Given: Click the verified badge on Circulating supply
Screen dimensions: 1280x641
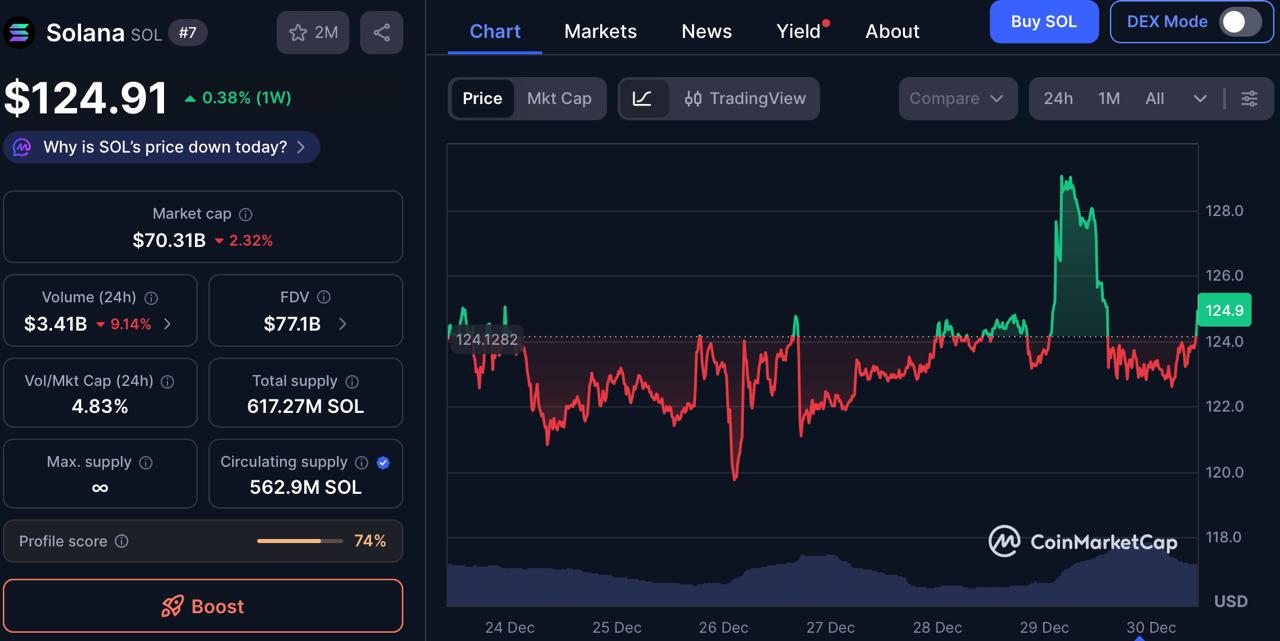Looking at the screenshot, I should (382, 462).
